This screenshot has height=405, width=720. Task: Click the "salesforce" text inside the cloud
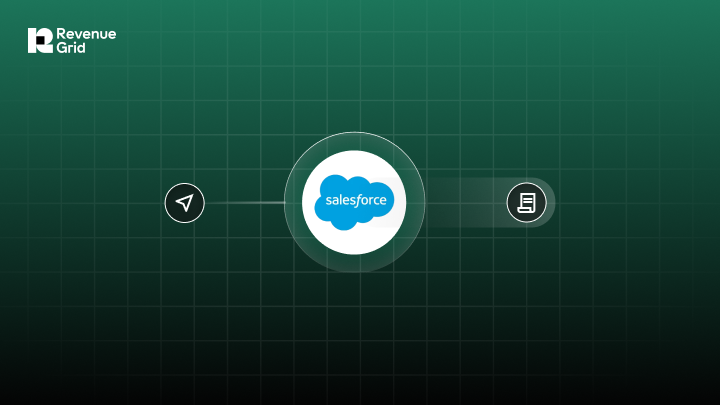click(354, 203)
